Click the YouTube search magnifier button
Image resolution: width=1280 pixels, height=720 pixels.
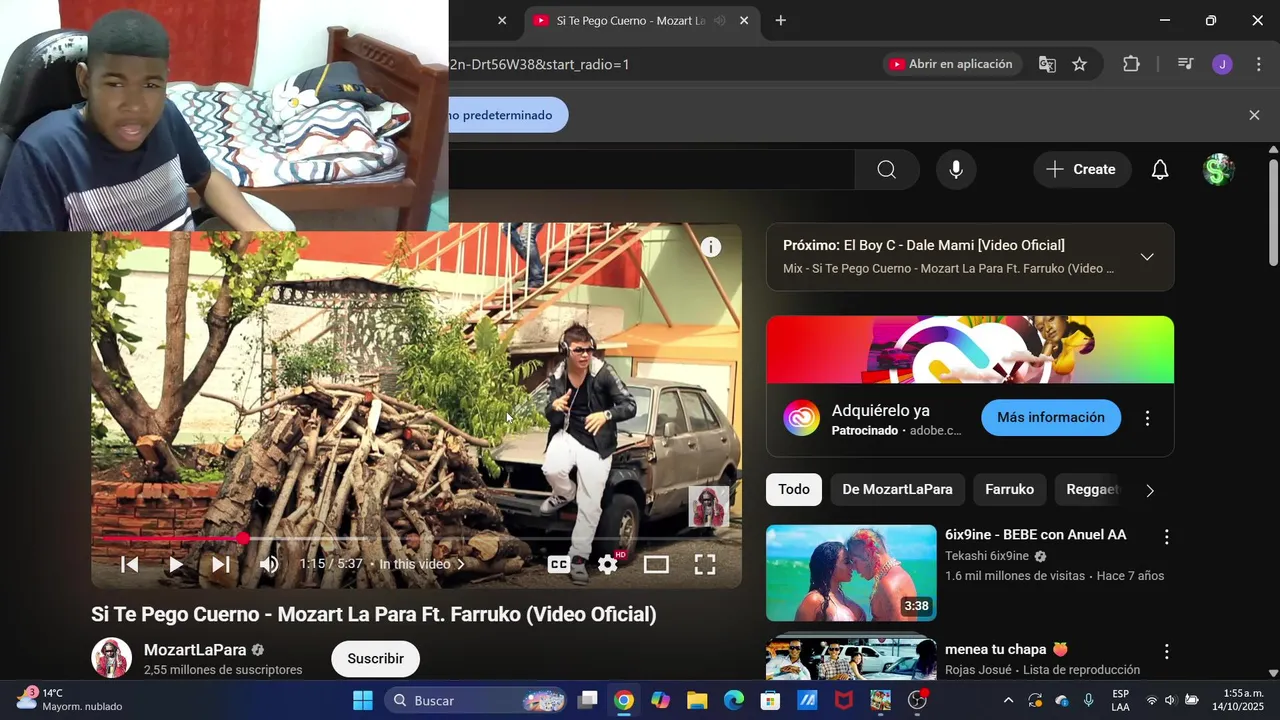[886, 170]
